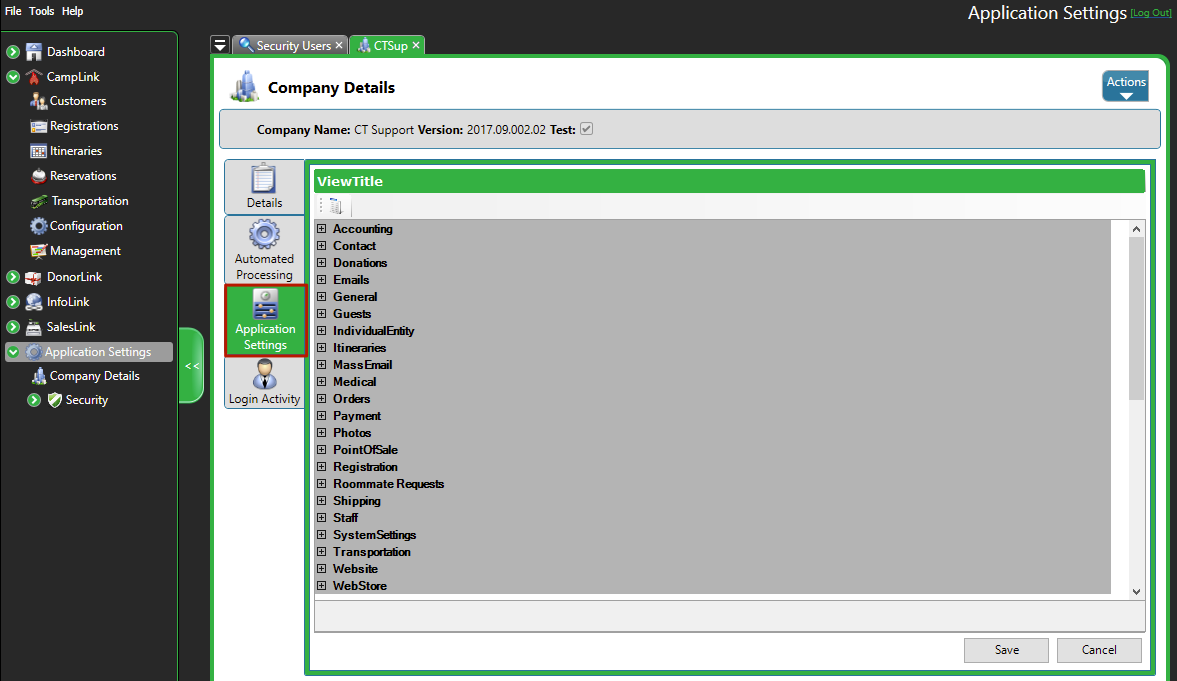This screenshot has width=1177, height=681.
Task: Collapse the sidebar with the << handle
Action: tap(191, 366)
